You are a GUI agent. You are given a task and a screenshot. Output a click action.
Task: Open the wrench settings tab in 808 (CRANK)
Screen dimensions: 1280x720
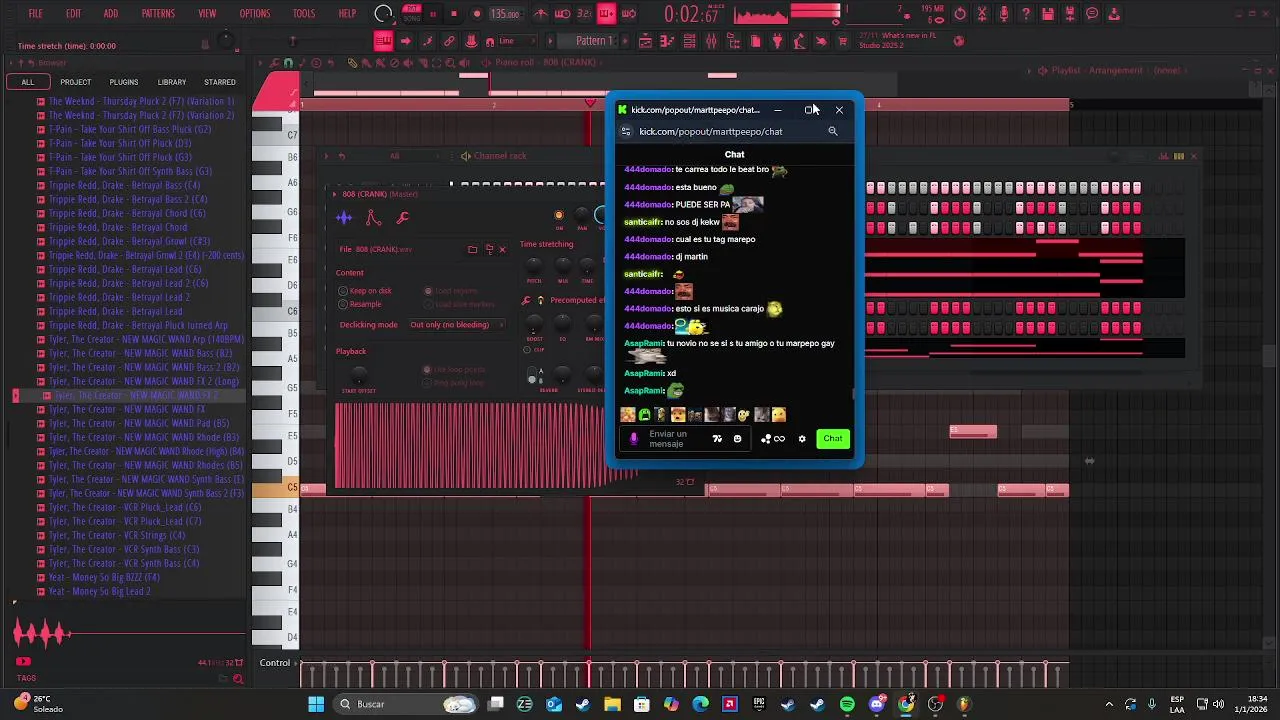pyautogui.click(x=403, y=218)
